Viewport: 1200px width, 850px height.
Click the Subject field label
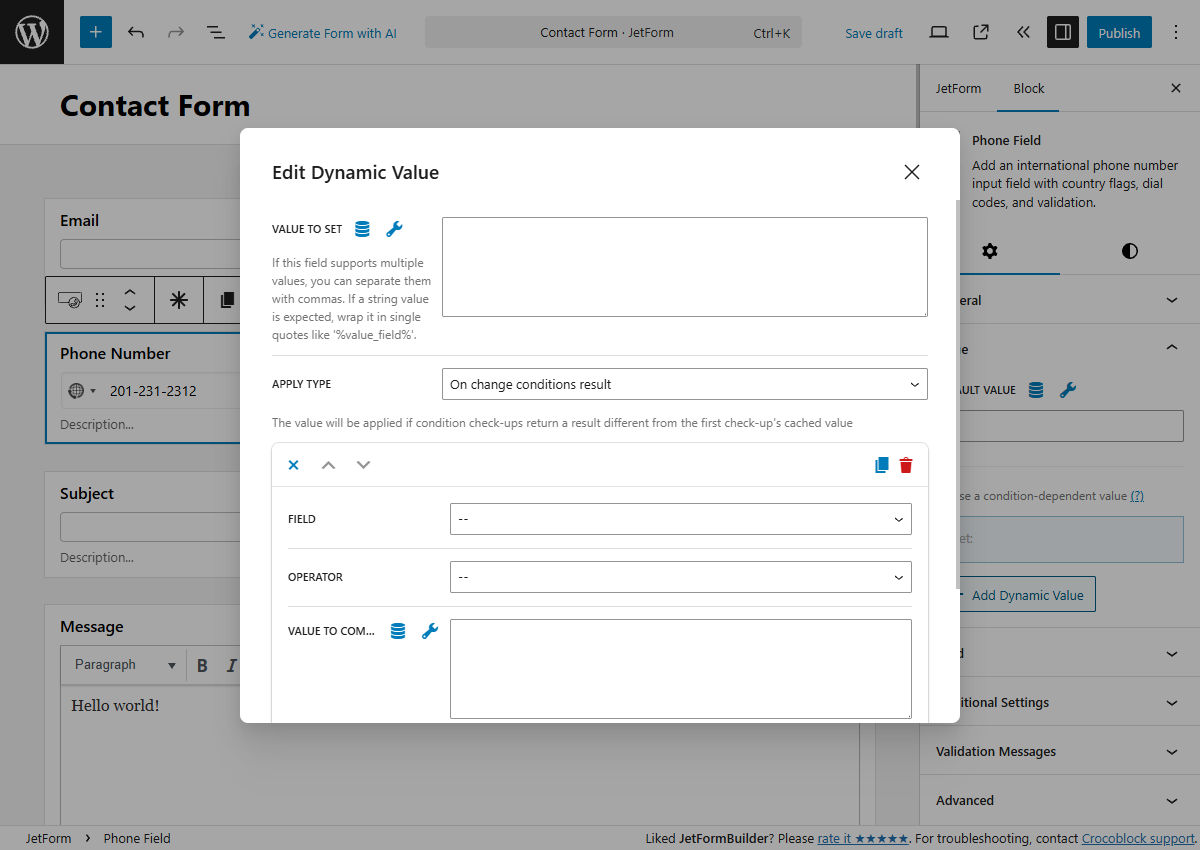click(x=87, y=494)
